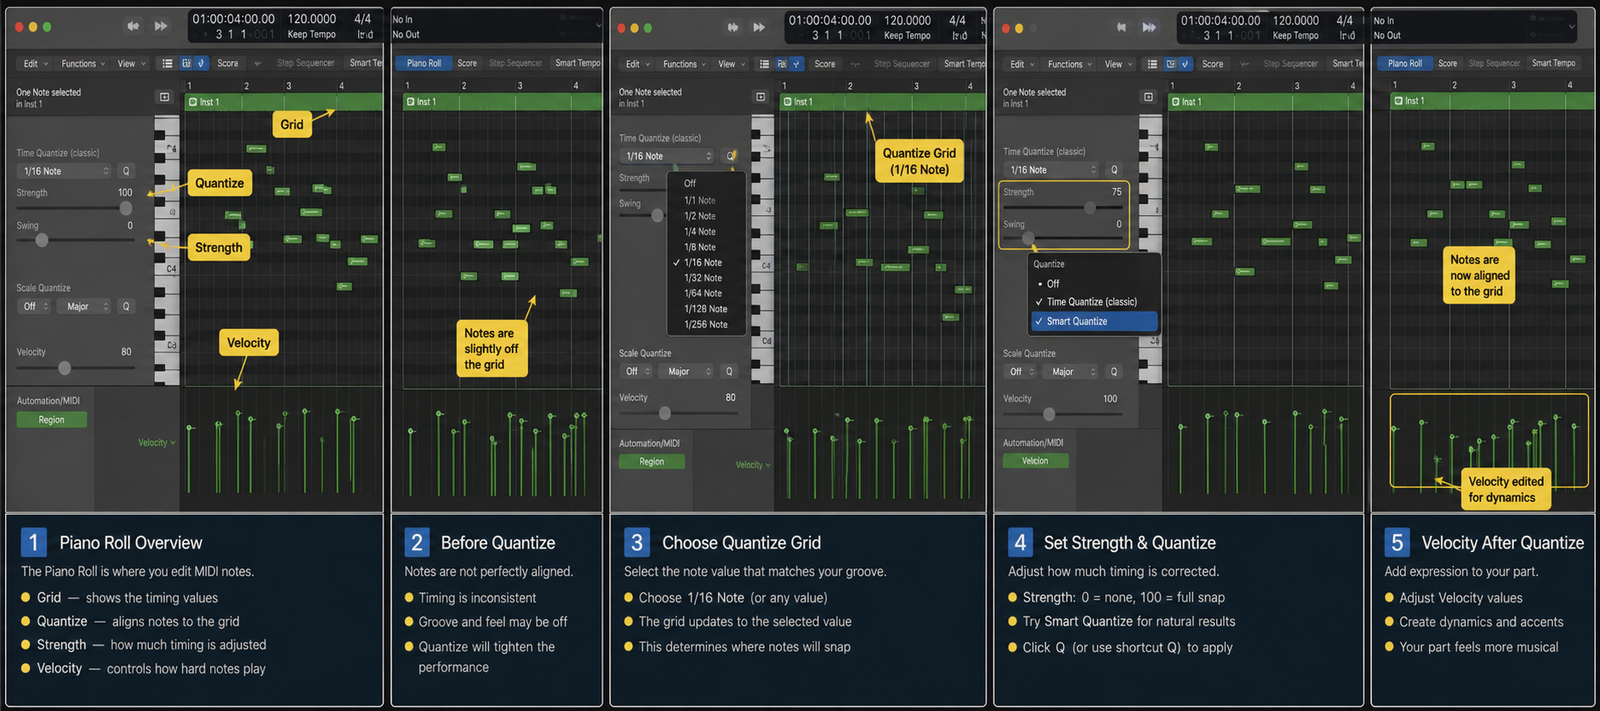The width and height of the screenshot is (1600, 711).
Task: Click catch playhead icon in Set Strength & Quantize panel
Action: click(1148, 97)
